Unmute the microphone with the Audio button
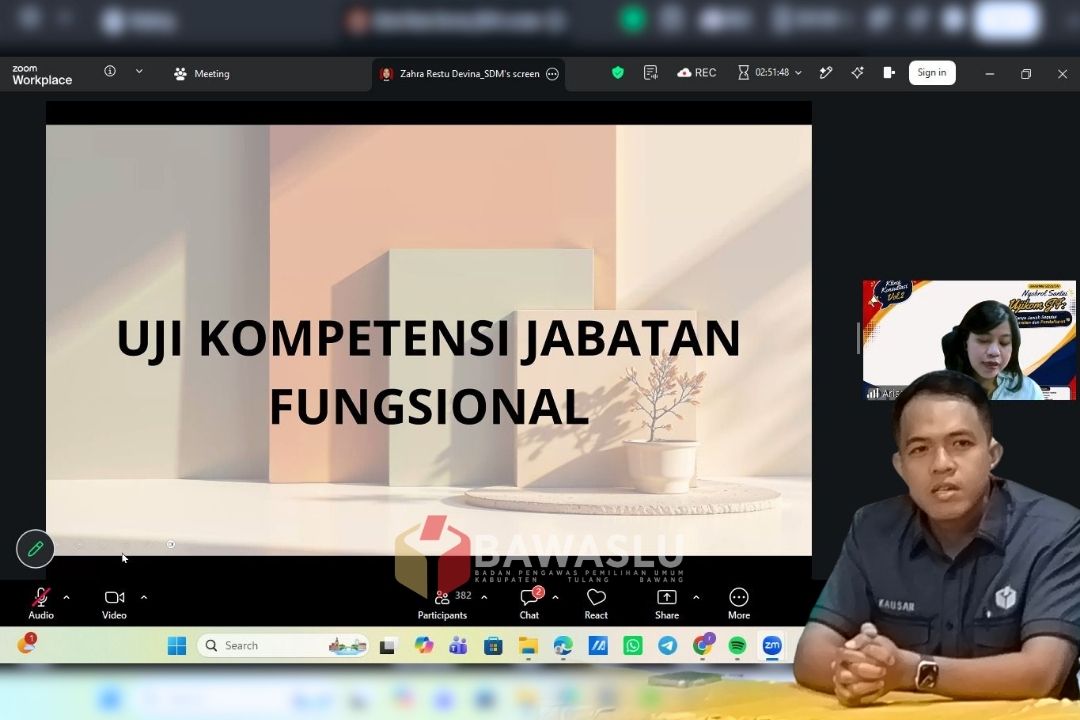The height and width of the screenshot is (720, 1080). coord(41,604)
